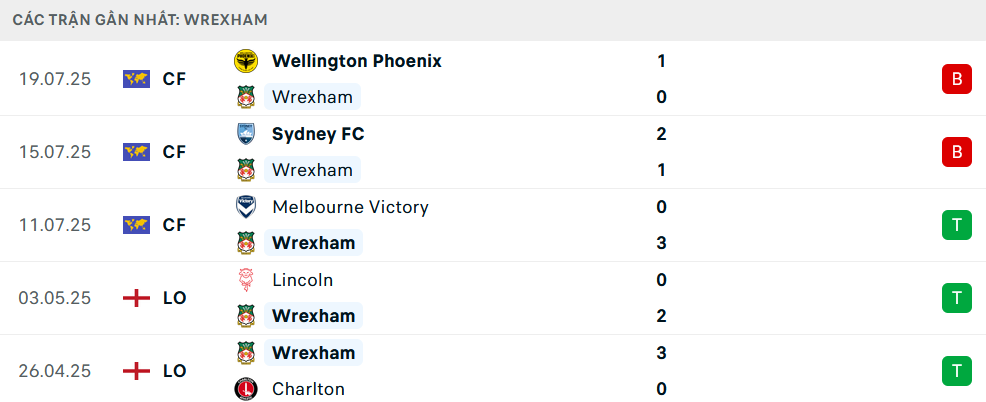Open the Charlton team link
Viewport: 986px width, 402px height.
(x=308, y=389)
